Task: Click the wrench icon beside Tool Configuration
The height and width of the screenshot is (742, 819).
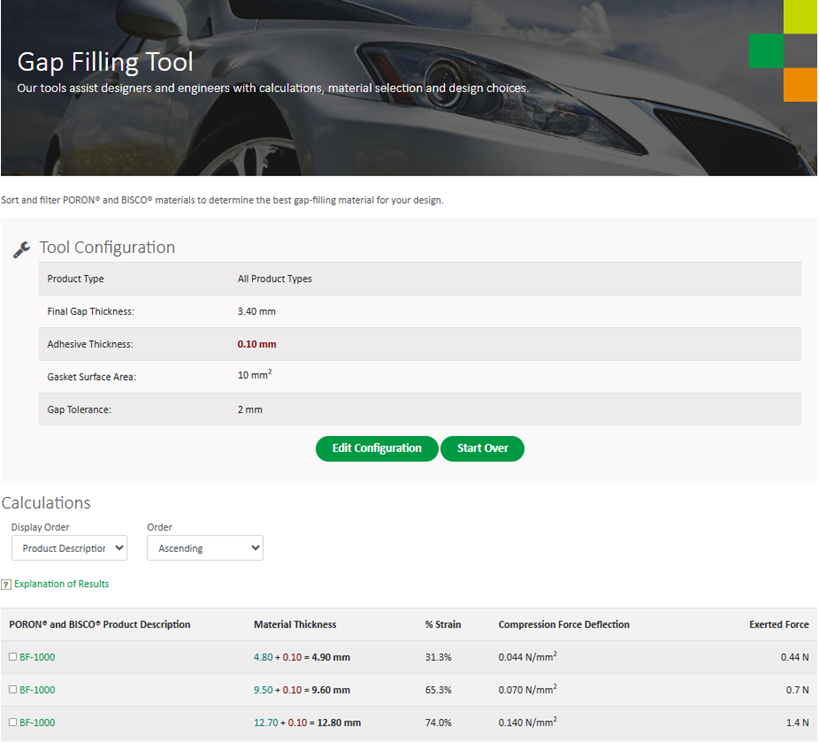Action: coord(21,249)
